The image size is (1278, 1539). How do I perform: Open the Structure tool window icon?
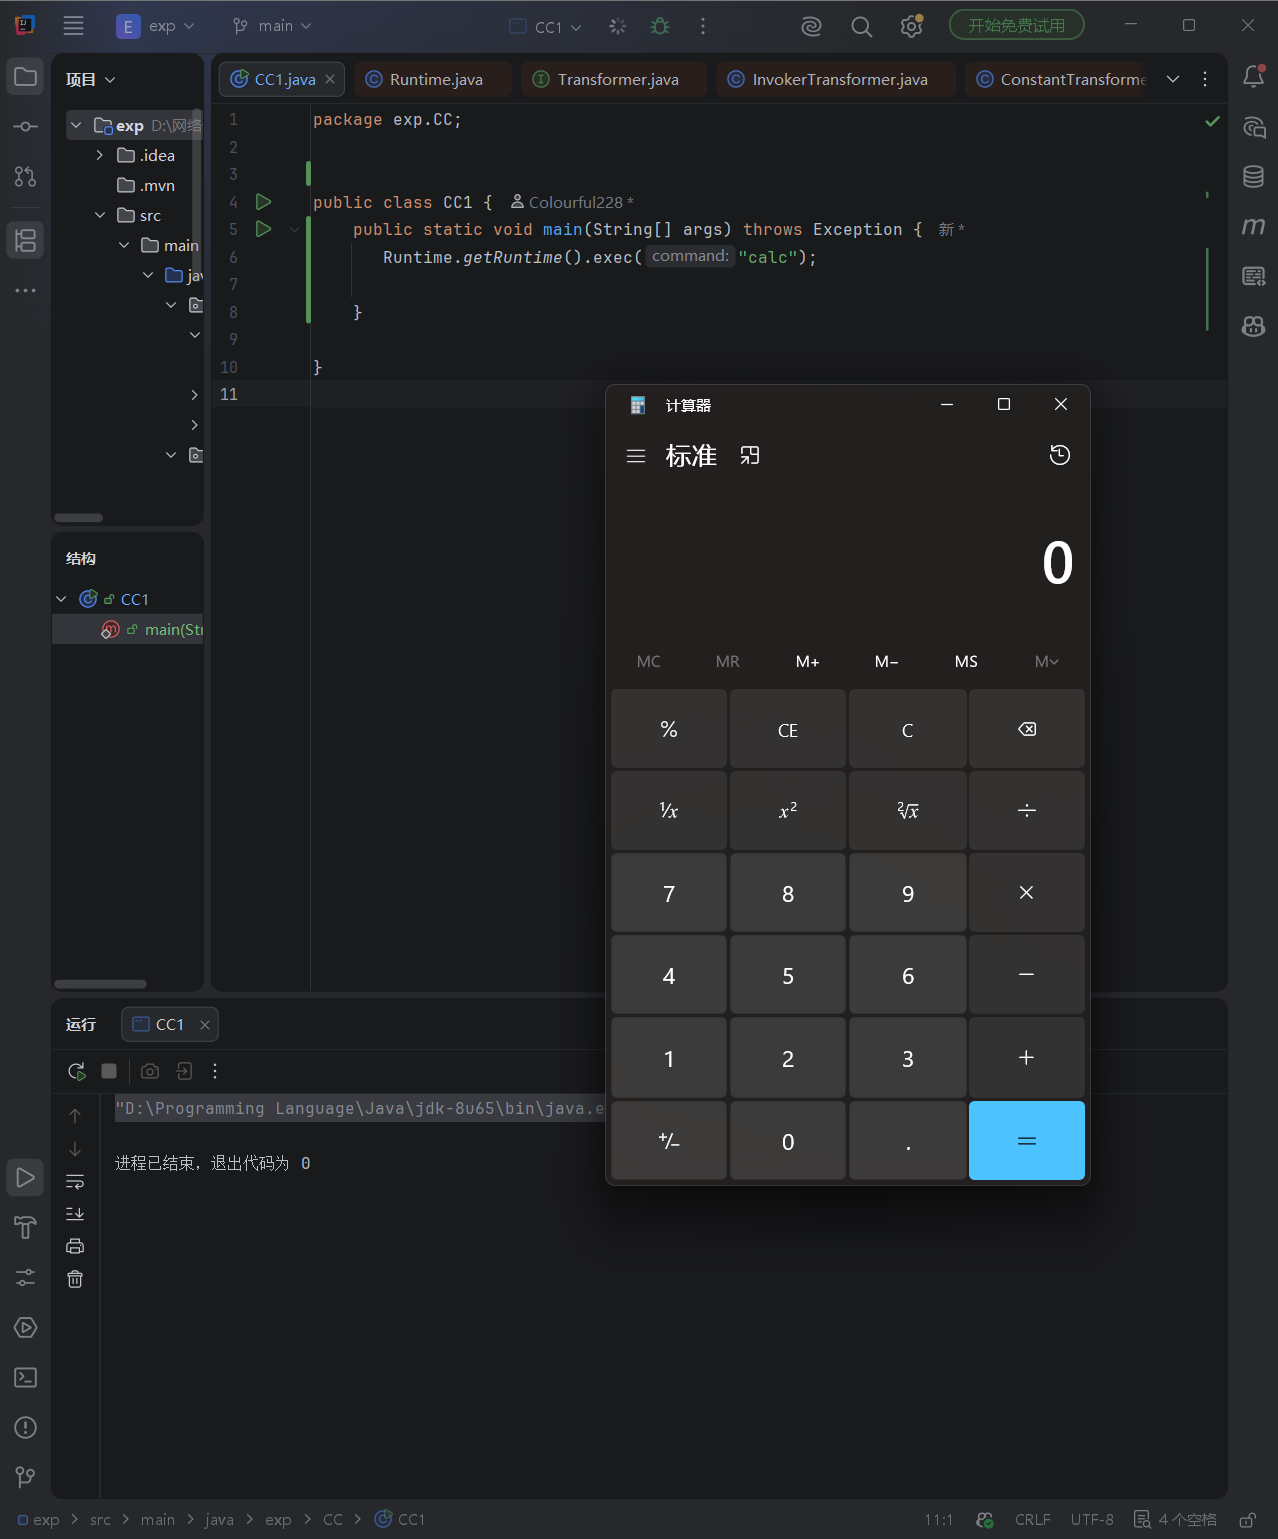click(x=26, y=240)
